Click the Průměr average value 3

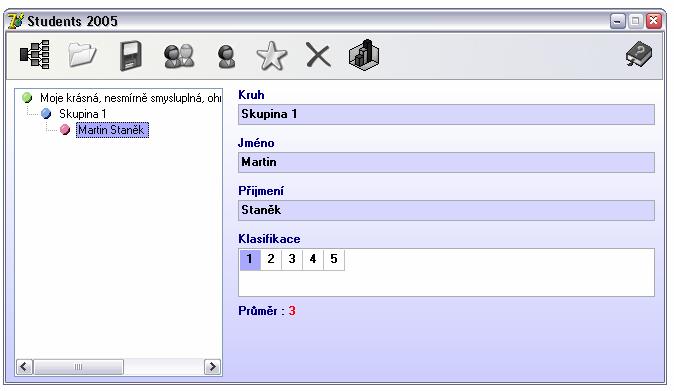point(292,311)
